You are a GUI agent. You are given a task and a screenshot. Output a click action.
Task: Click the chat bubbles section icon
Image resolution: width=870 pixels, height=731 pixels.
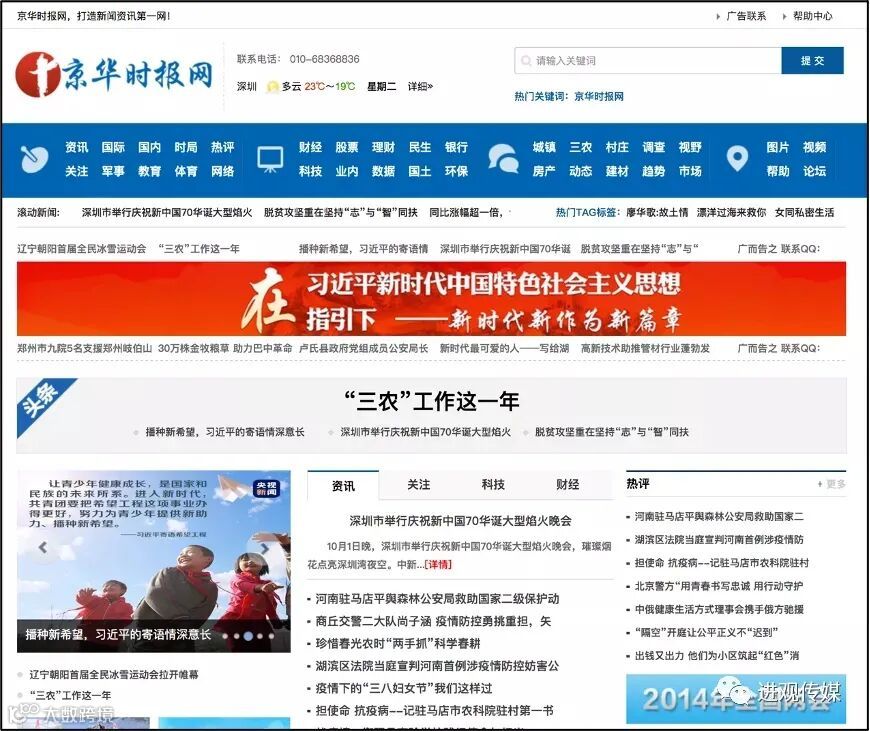503,159
